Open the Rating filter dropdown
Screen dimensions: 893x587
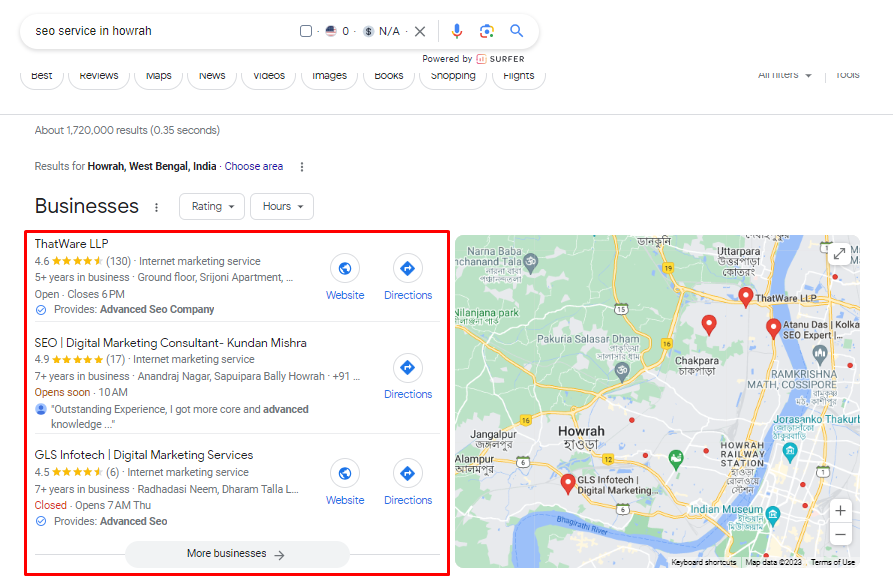point(212,206)
